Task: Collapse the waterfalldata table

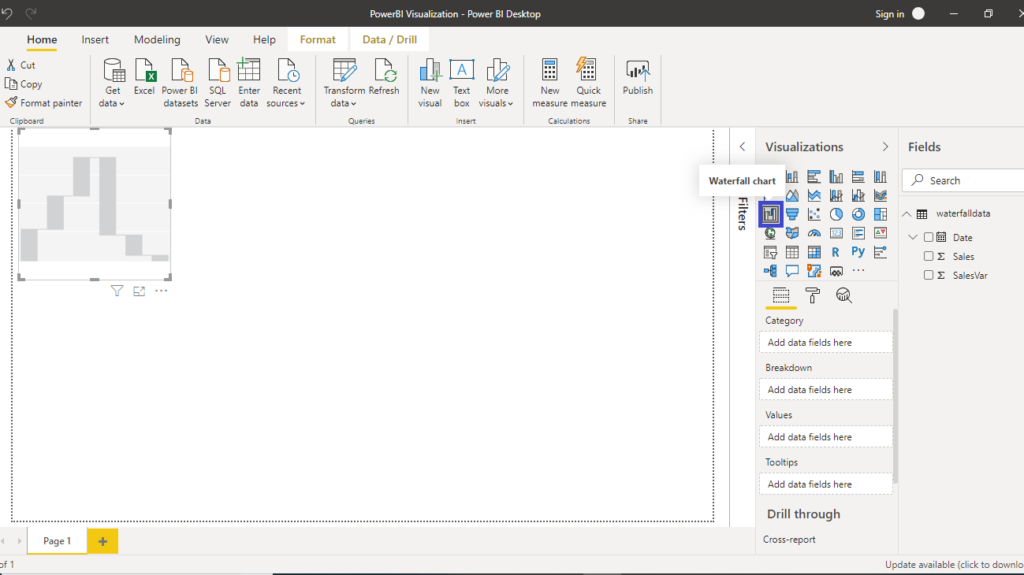Action: pyautogui.click(x=906, y=214)
